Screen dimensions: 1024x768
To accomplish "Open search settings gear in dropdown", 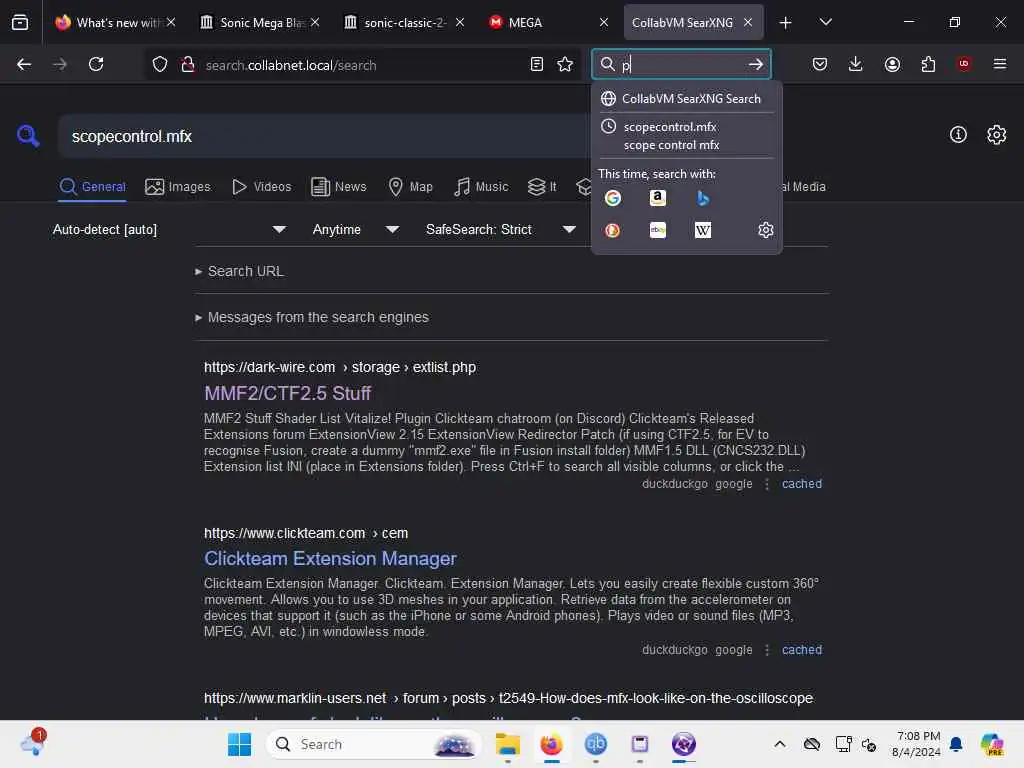I will click(765, 230).
